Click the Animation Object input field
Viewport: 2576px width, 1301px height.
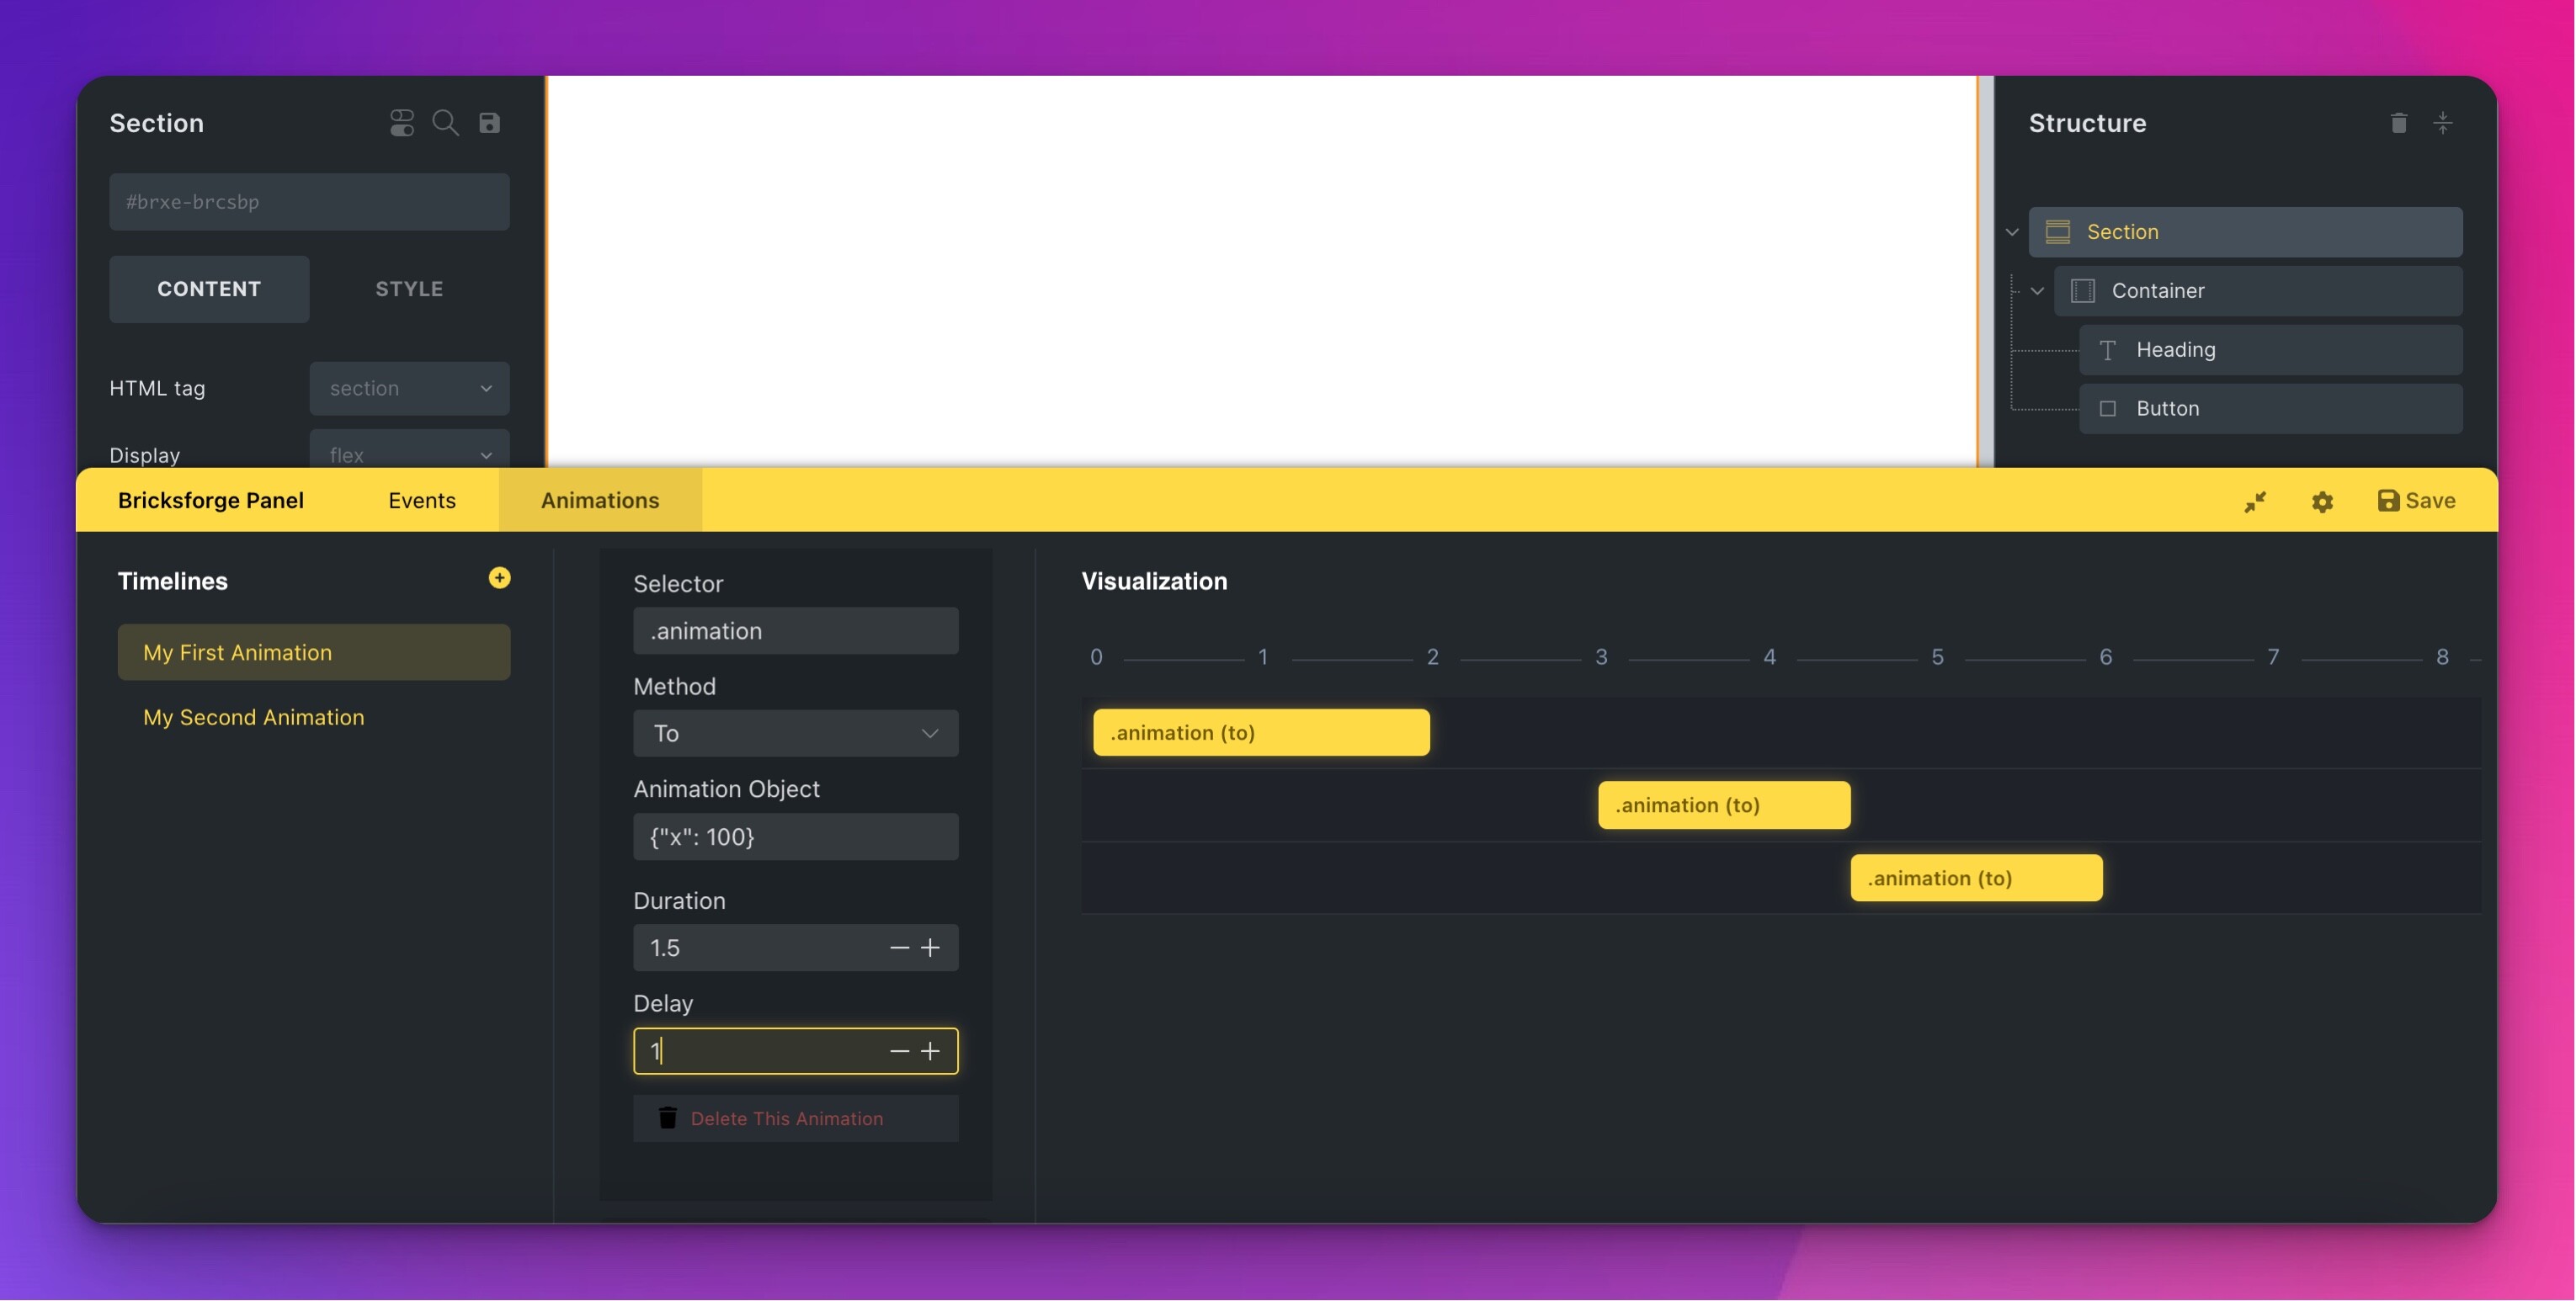(x=796, y=837)
